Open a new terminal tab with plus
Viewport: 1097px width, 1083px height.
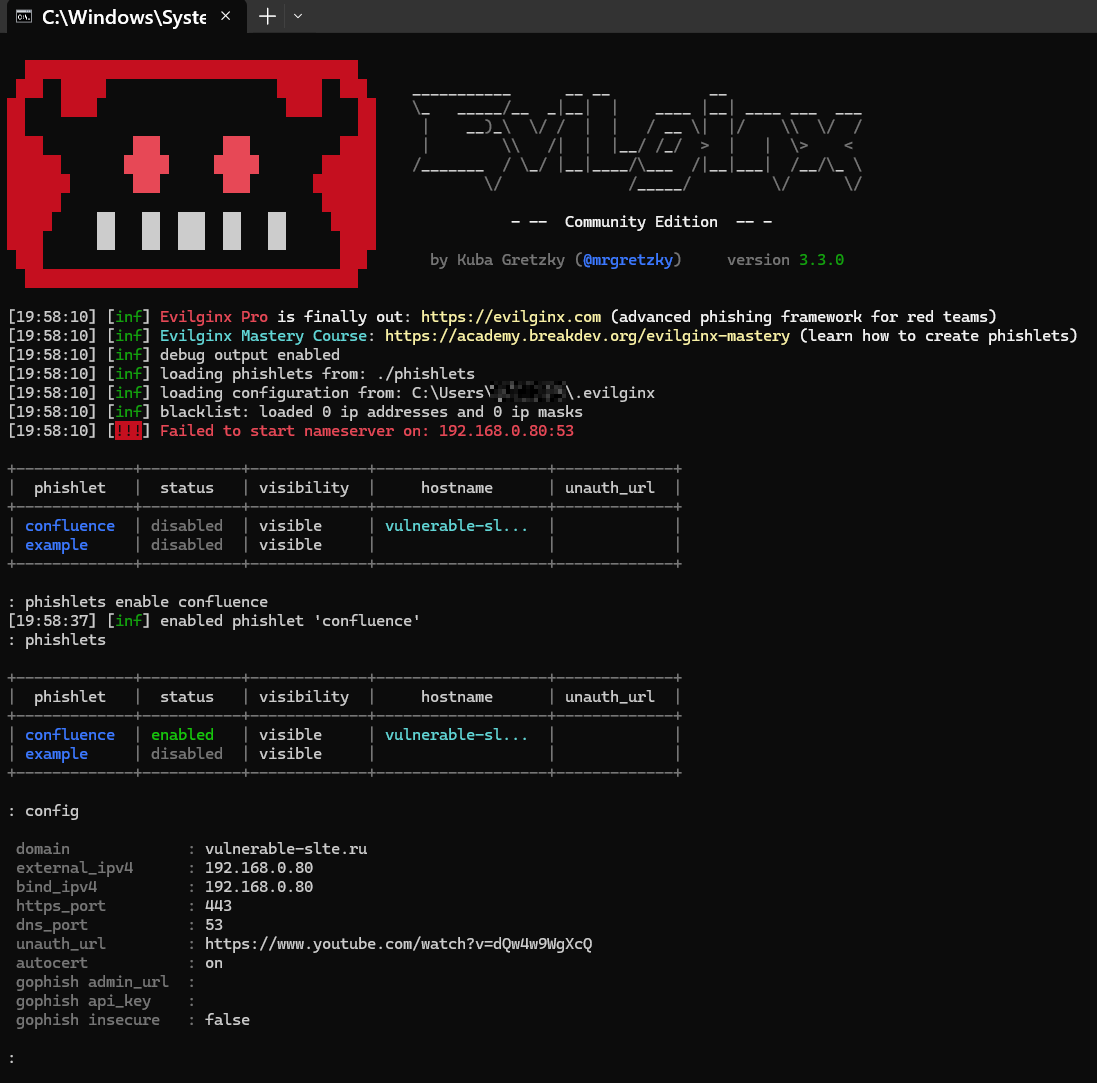[267, 16]
